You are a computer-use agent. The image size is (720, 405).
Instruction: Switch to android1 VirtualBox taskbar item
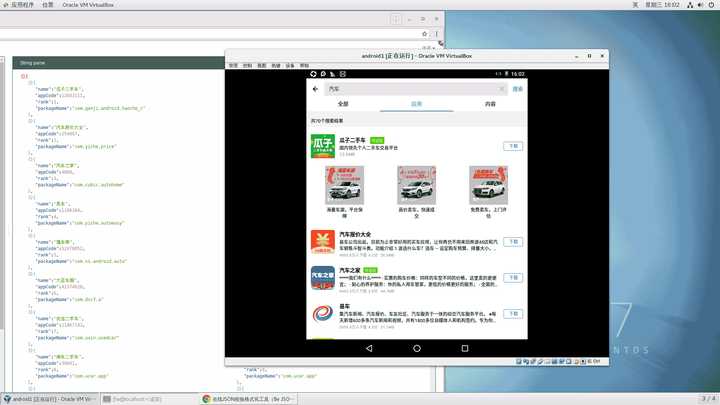tap(50, 399)
